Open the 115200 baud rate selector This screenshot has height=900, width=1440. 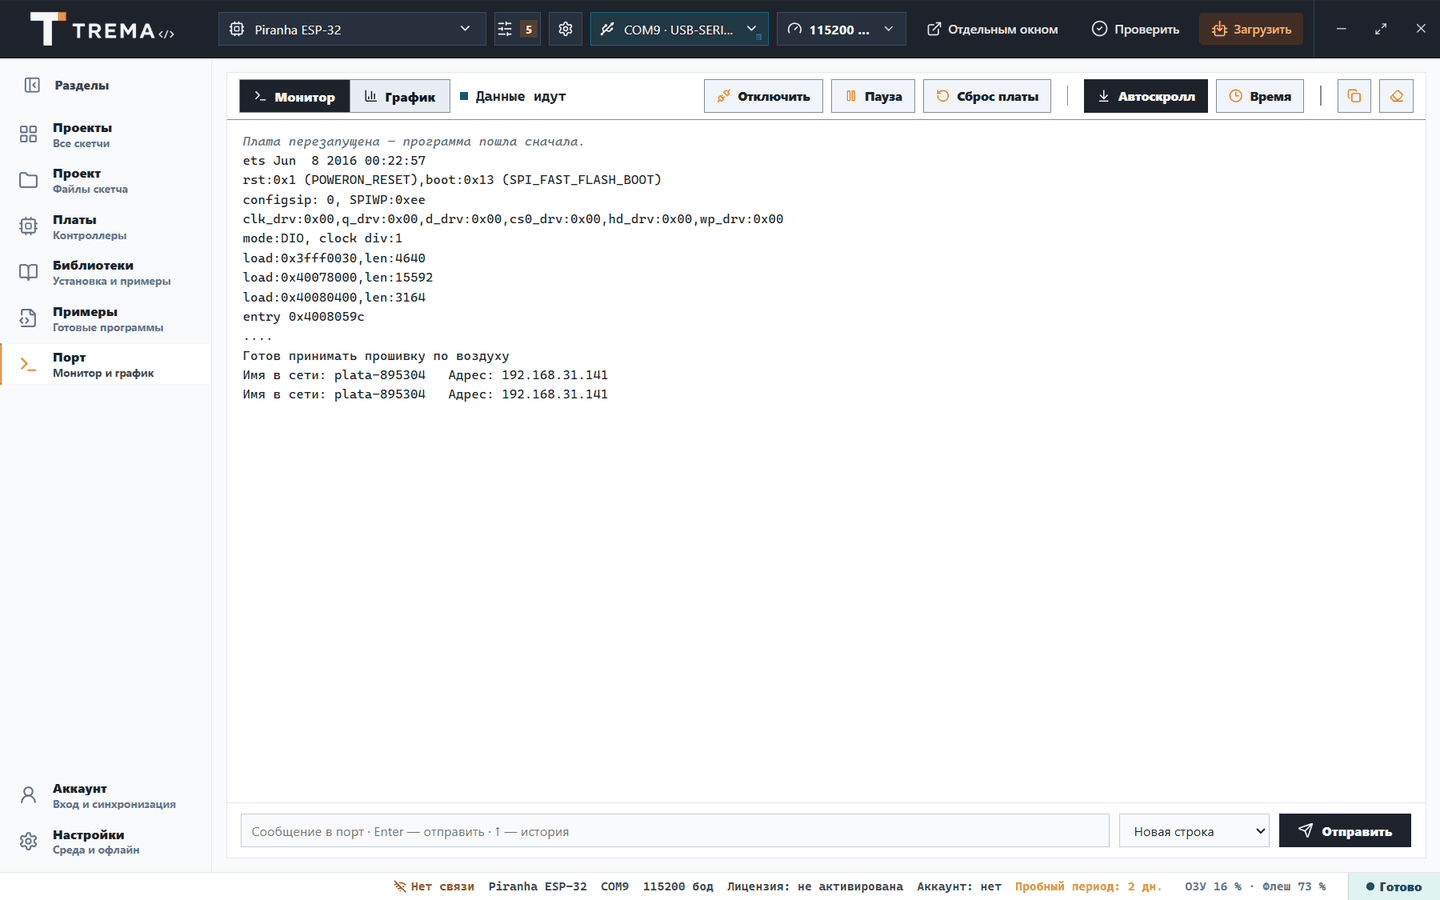841,29
